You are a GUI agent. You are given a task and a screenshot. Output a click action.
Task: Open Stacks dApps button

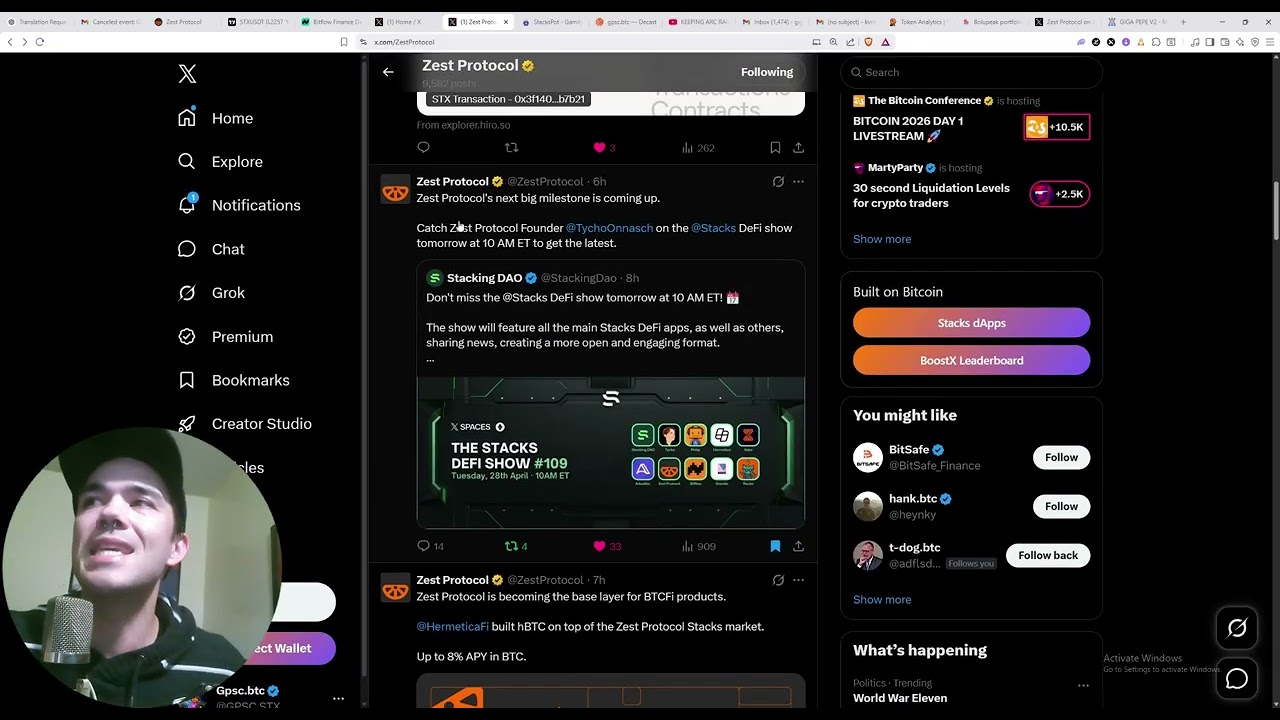971,323
